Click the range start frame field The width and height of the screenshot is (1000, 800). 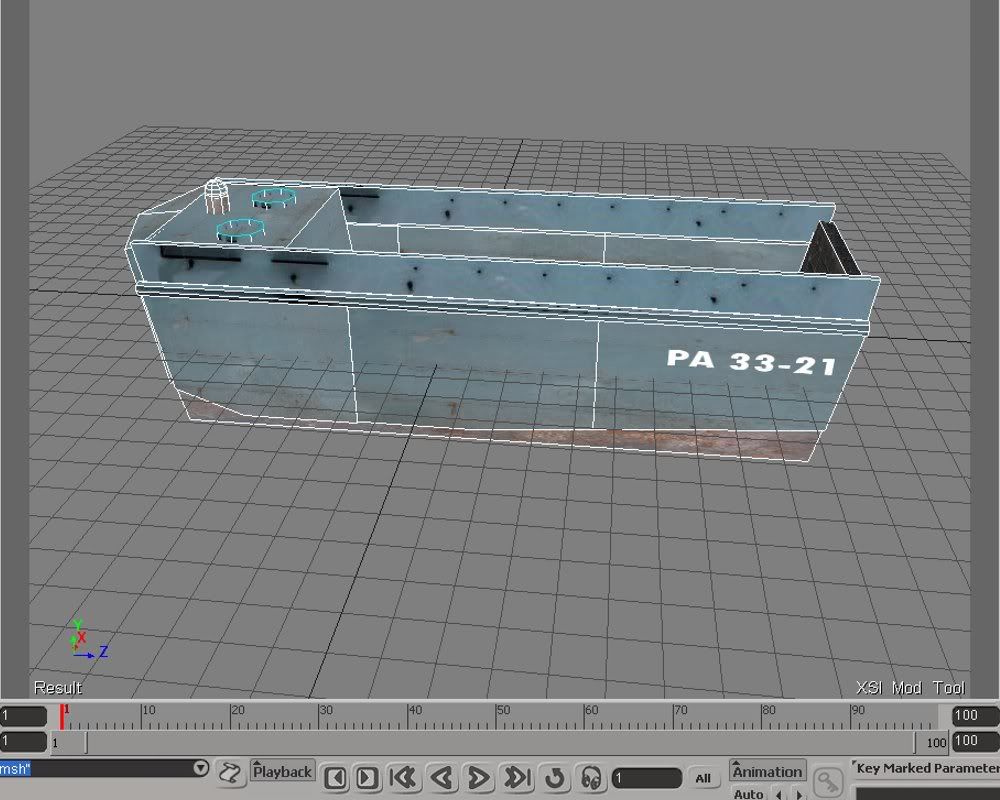point(23,741)
